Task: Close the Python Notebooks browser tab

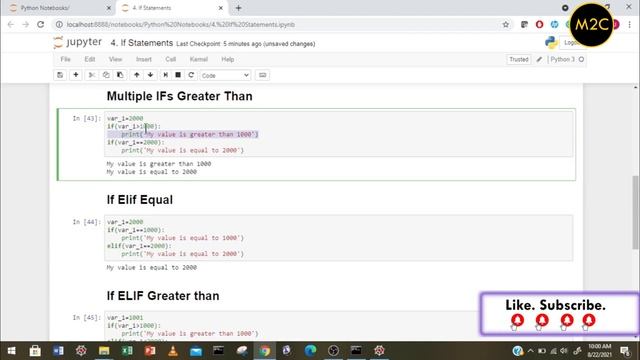Action: (109, 8)
